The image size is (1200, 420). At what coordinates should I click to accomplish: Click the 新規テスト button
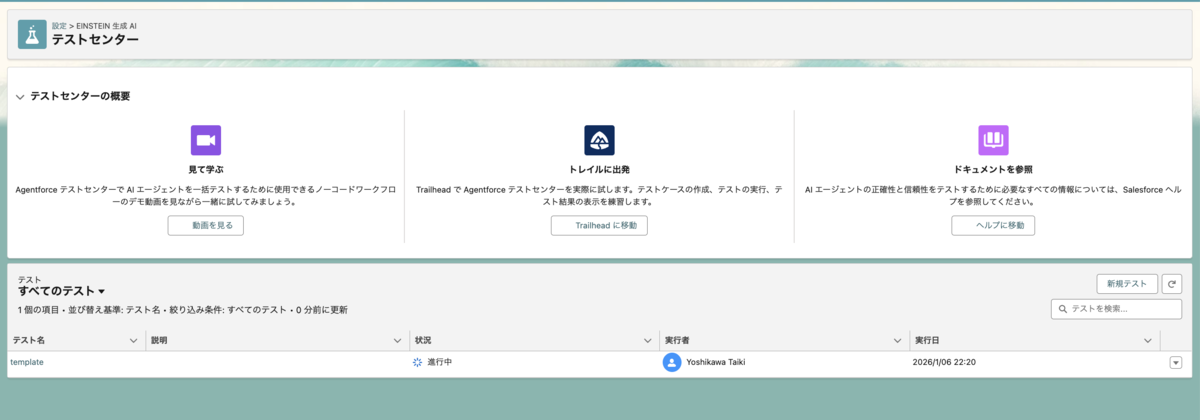(x=1127, y=284)
